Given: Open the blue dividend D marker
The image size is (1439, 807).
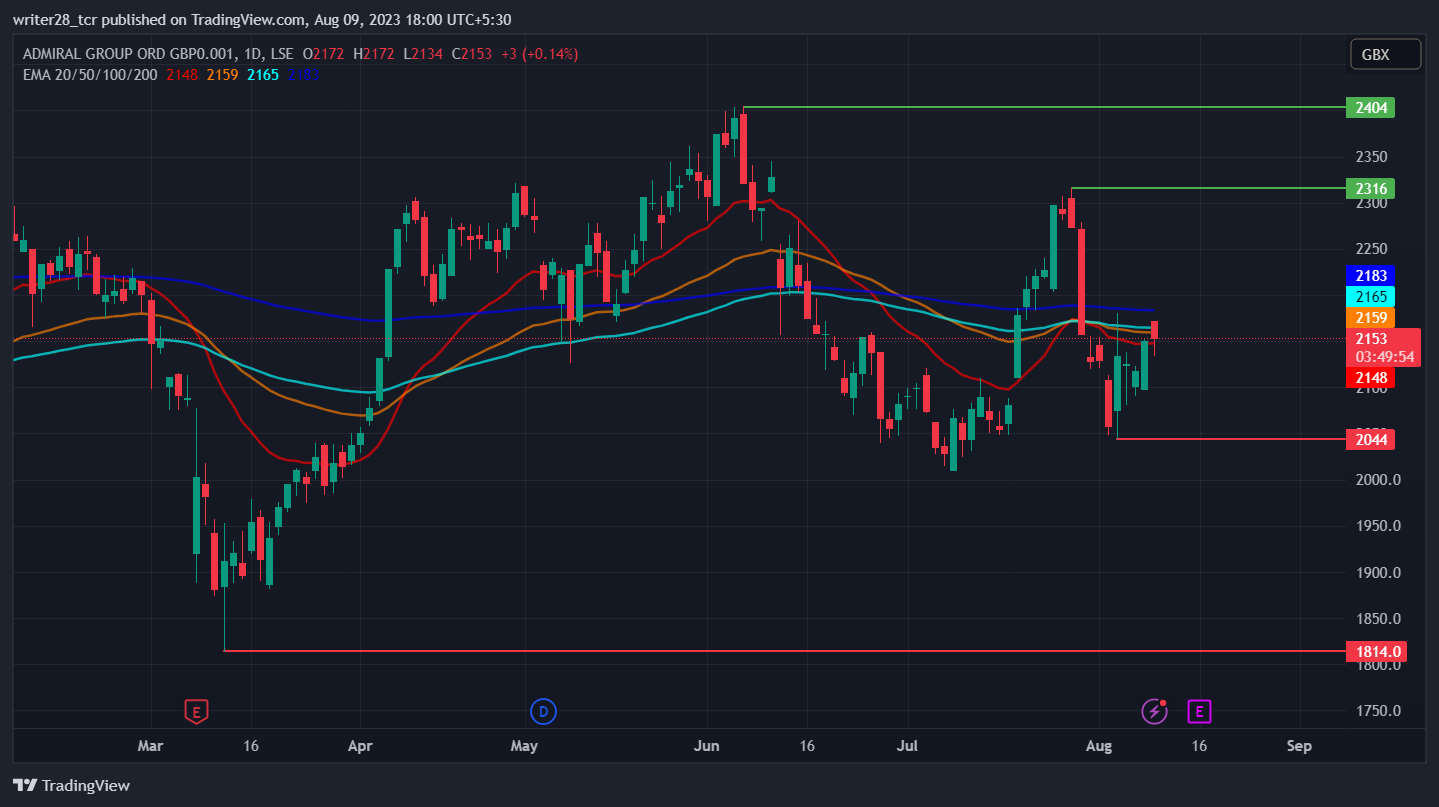Looking at the screenshot, I should (x=543, y=712).
